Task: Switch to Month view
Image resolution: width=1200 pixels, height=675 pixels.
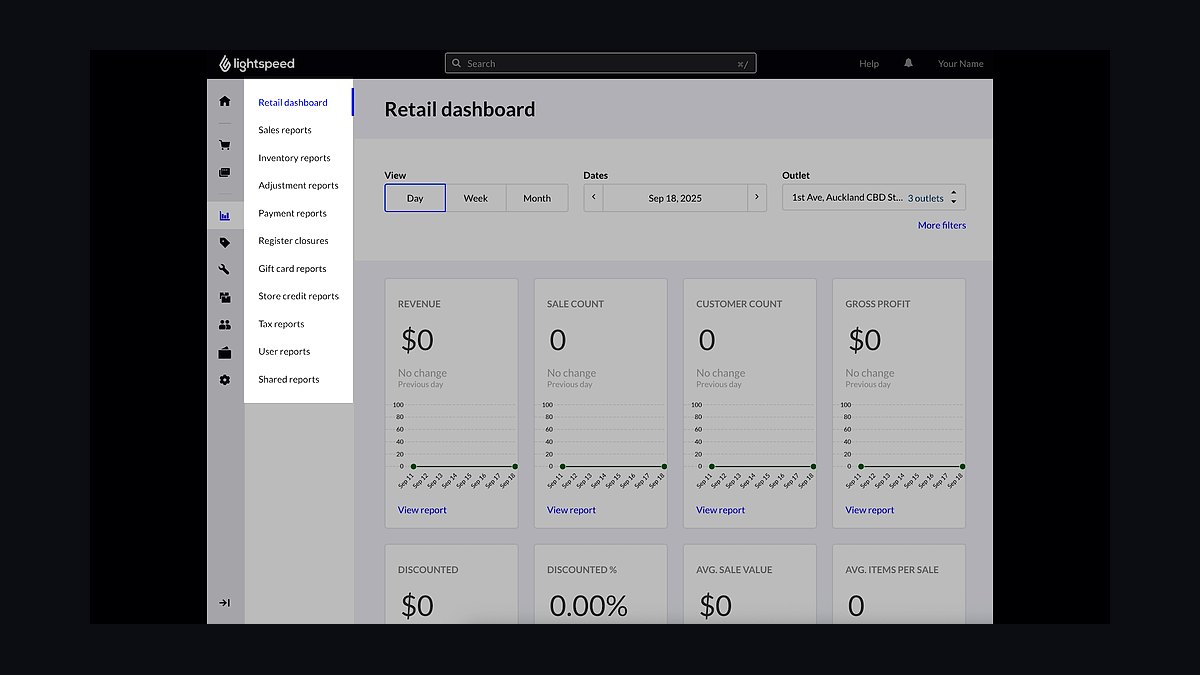Action: [537, 198]
